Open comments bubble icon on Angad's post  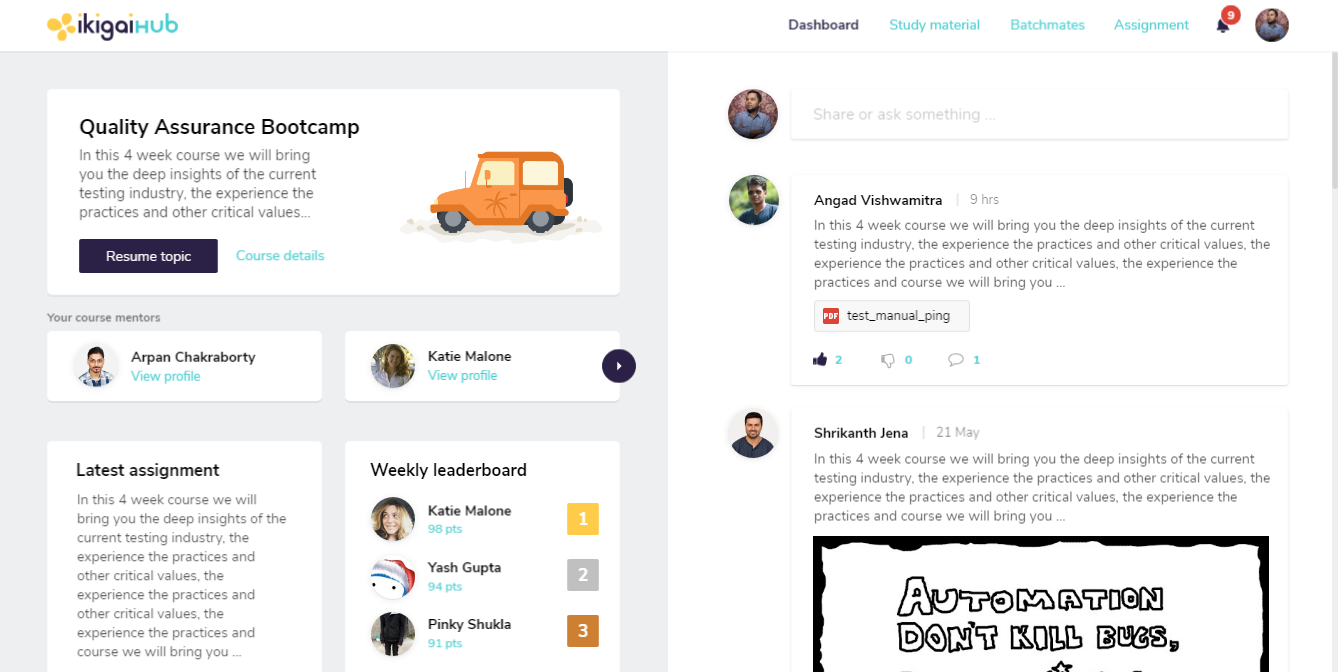pos(956,360)
